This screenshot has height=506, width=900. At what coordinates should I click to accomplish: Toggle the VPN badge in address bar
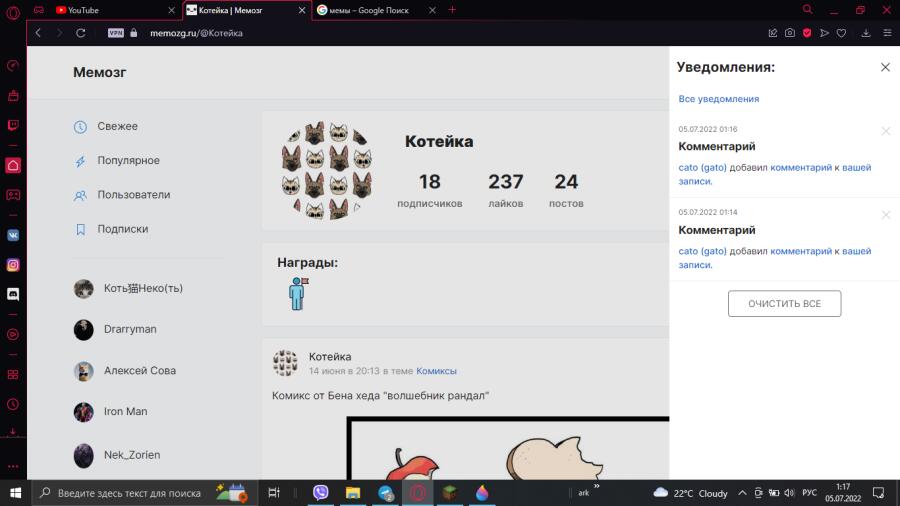coord(115,33)
